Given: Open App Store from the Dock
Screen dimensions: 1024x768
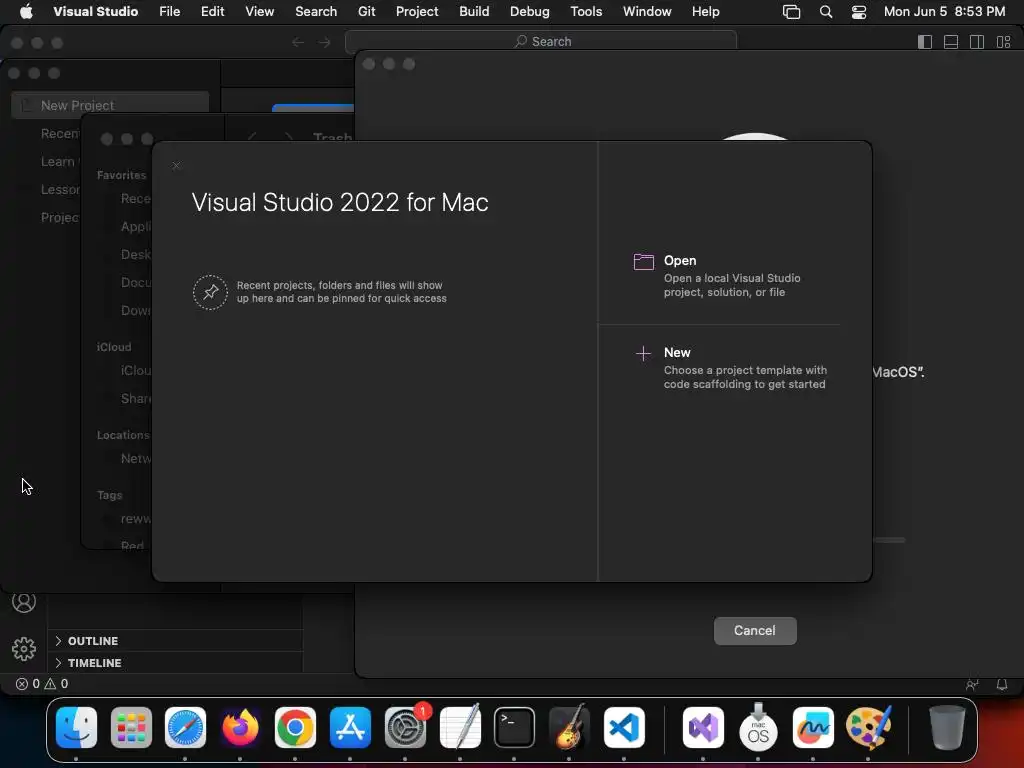Looking at the screenshot, I should coord(351,728).
